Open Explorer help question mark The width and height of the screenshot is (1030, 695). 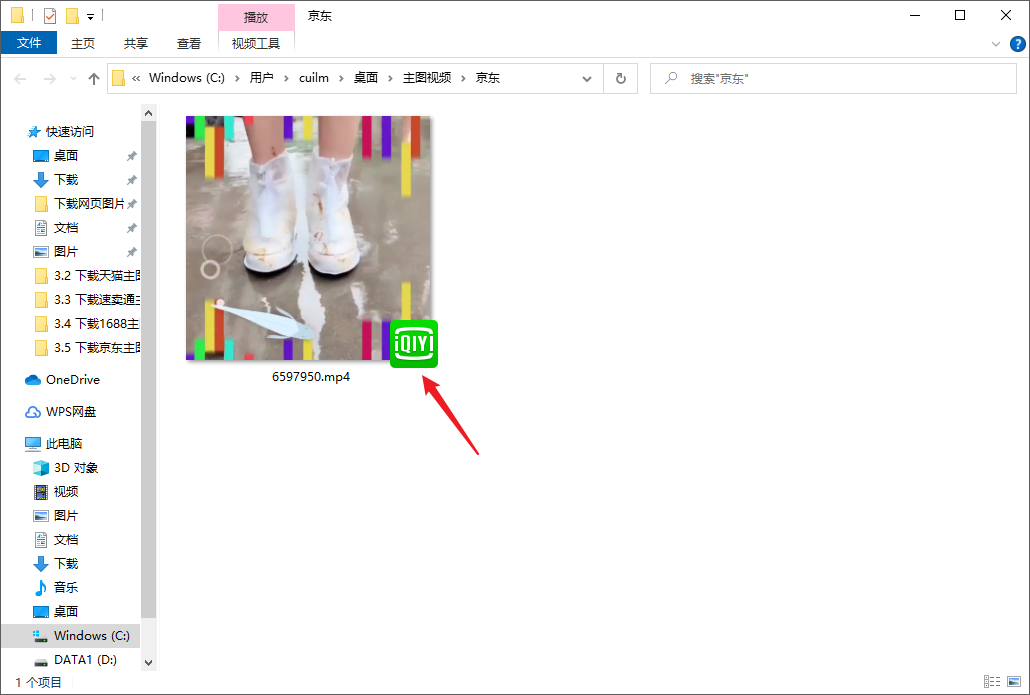coord(1018,44)
